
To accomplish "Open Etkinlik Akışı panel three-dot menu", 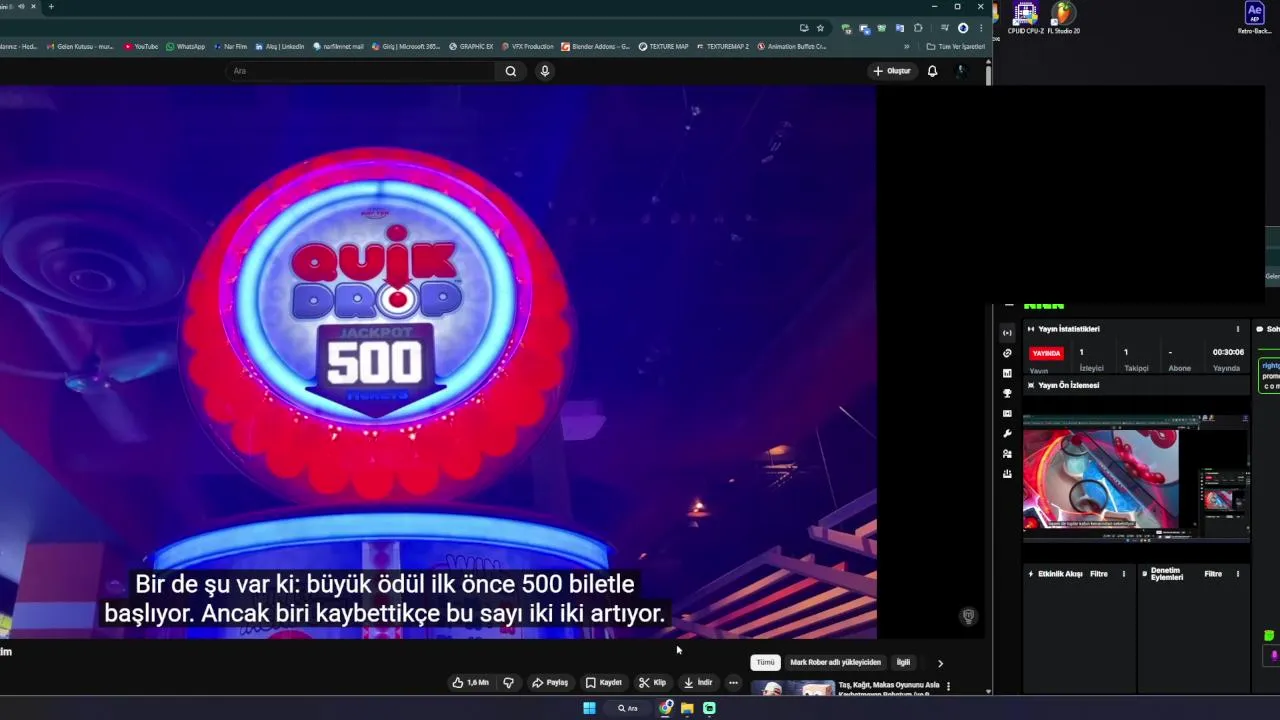I will (x=1124, y=574).
